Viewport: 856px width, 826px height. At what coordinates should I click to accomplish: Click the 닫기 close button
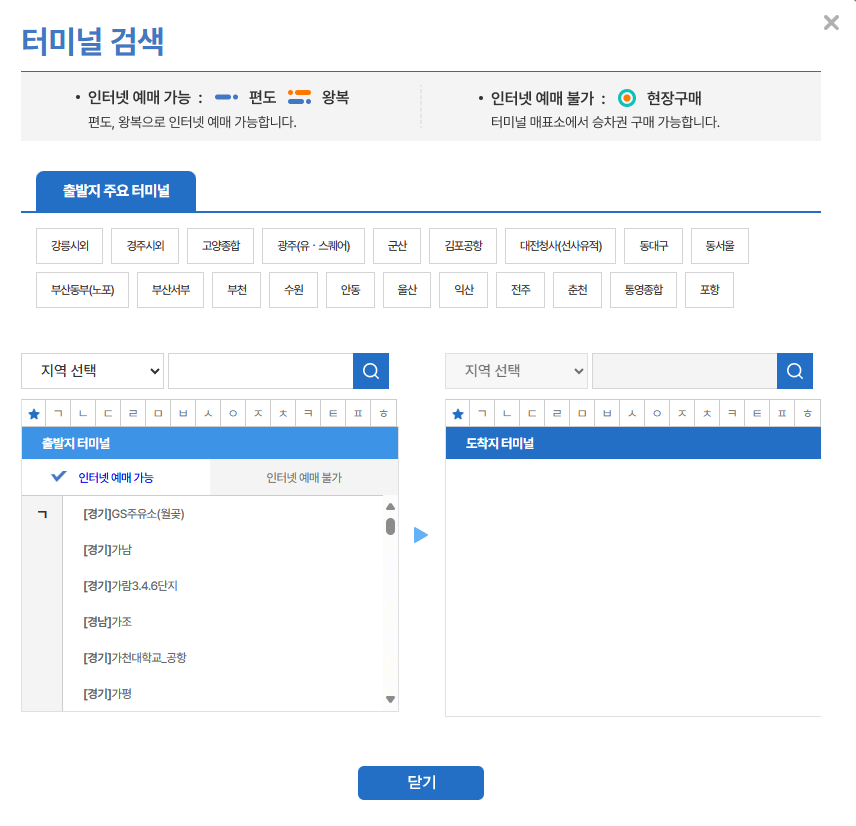[420, 783]
